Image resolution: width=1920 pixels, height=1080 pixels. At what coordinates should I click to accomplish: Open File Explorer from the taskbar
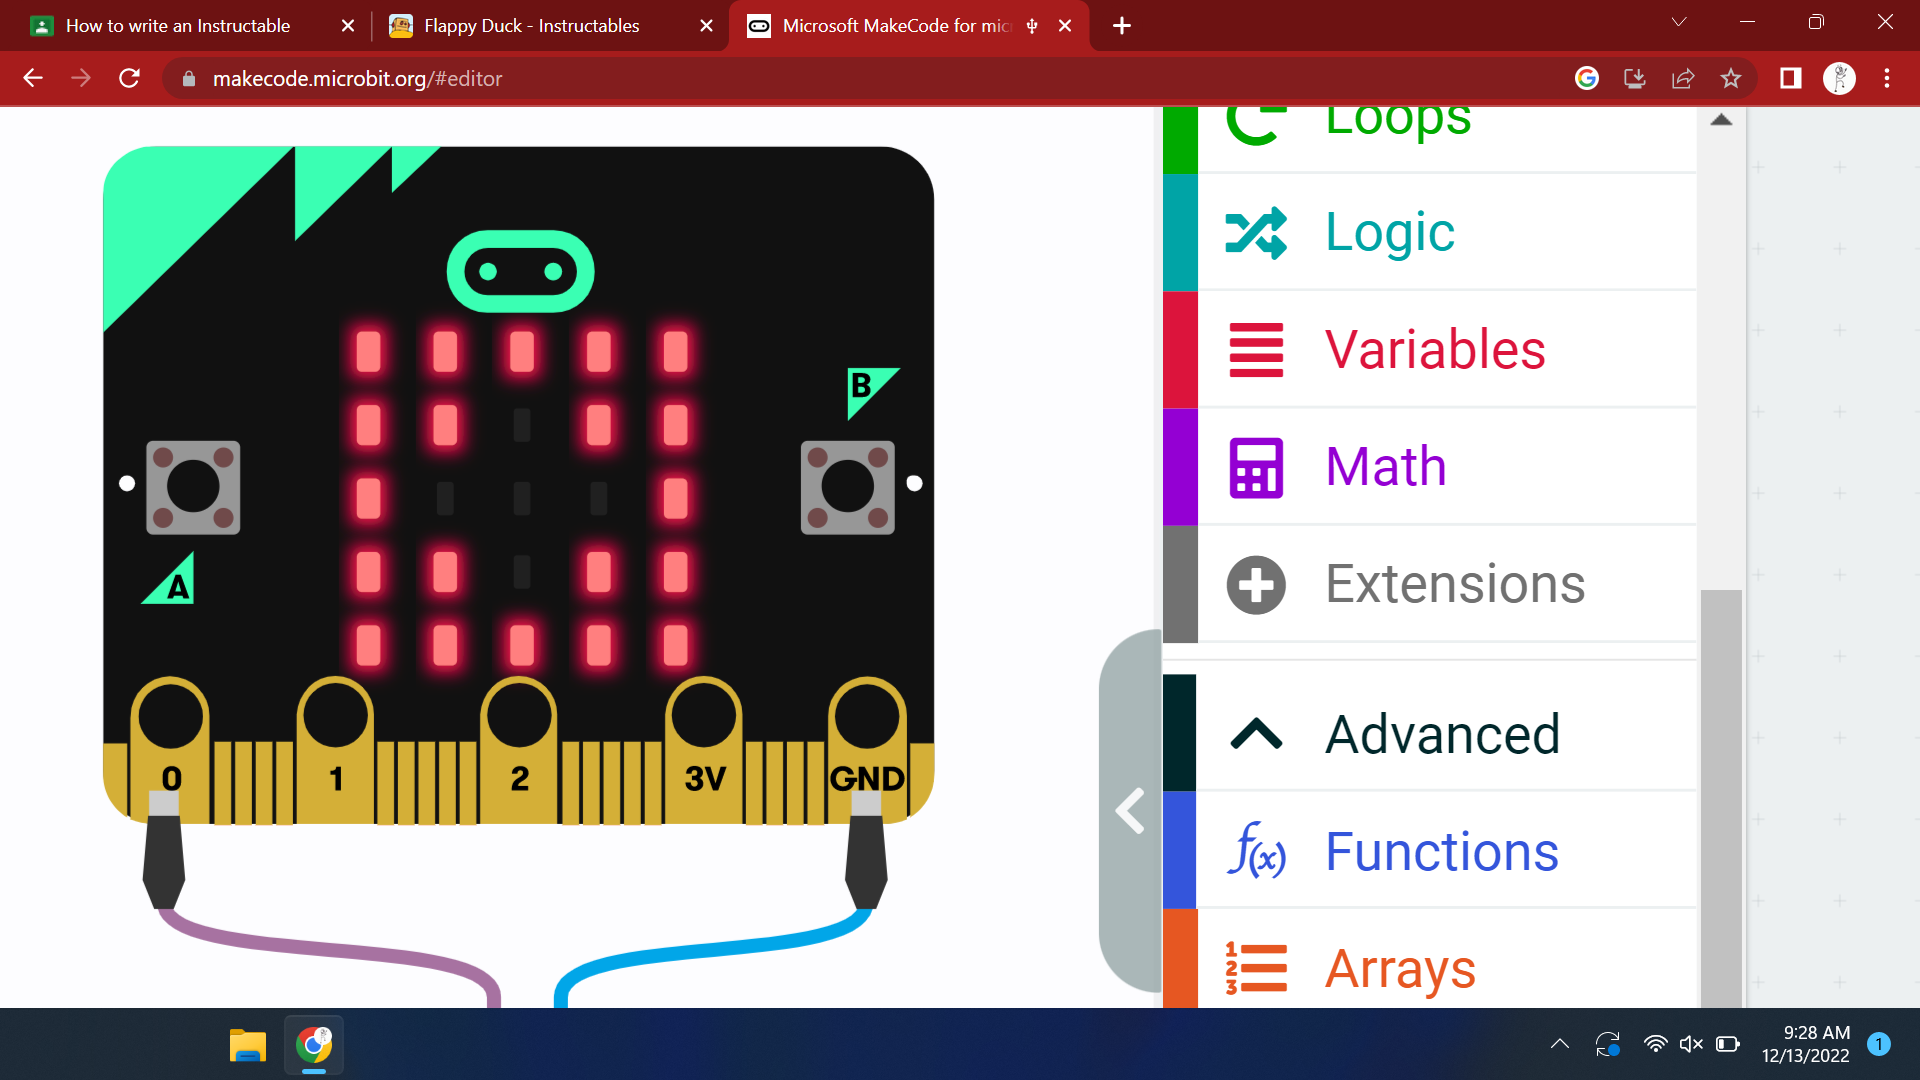pos(246,1043)
